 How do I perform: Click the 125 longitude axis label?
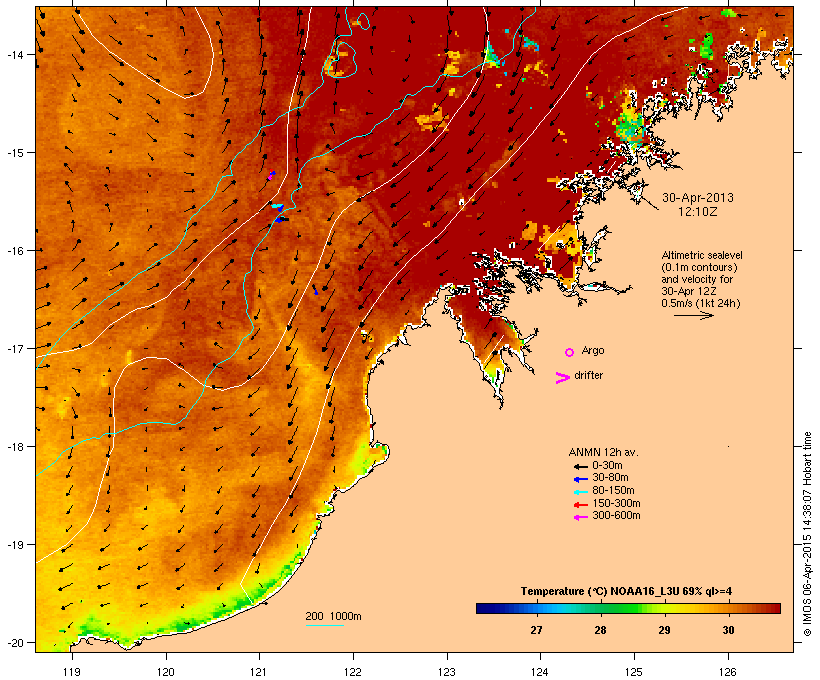point(634,672)
